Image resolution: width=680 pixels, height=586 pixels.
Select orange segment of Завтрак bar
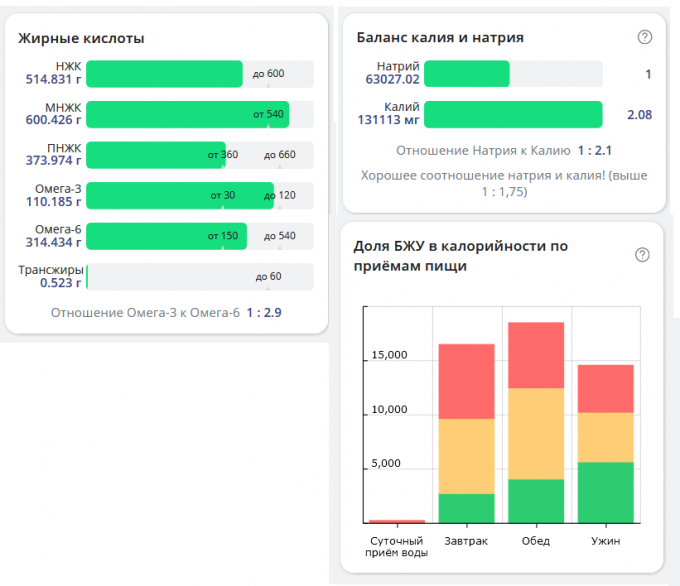tap(466, 456)
